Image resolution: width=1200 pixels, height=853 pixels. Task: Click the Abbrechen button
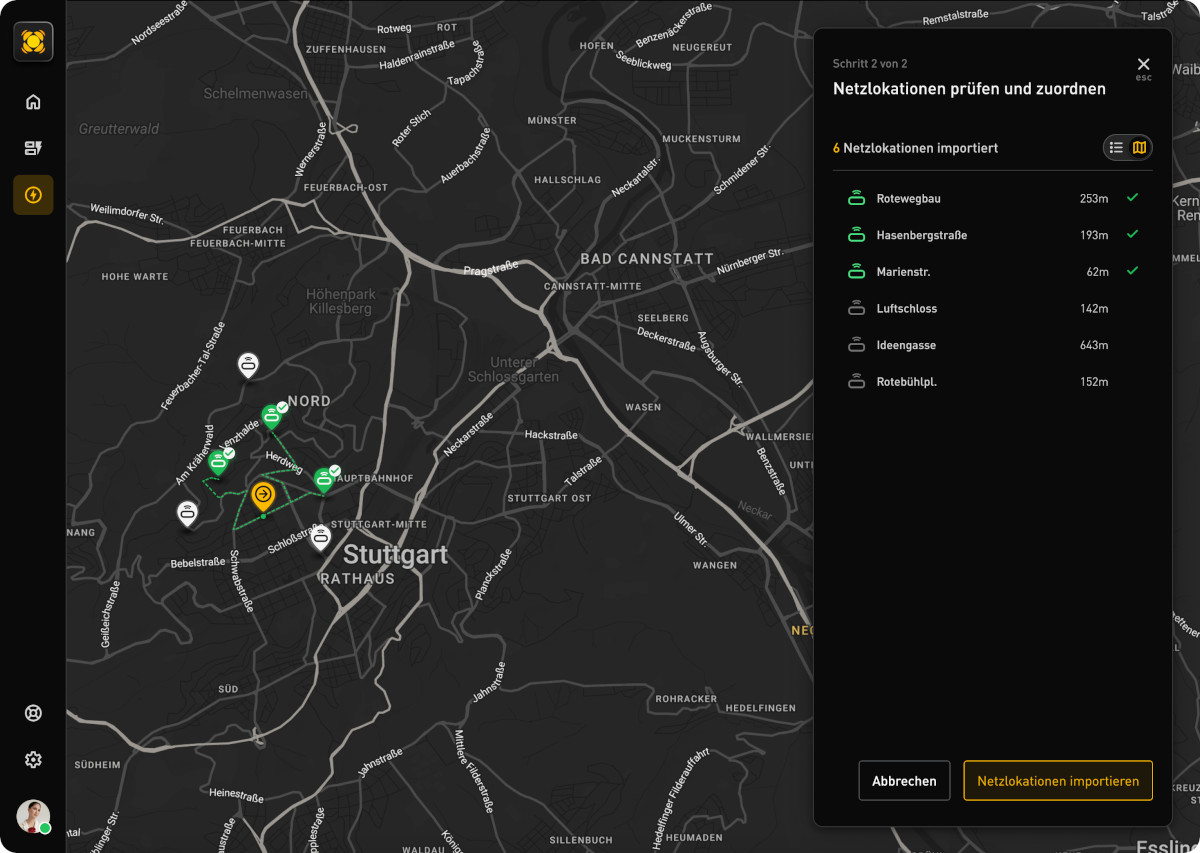coord(904,781)
